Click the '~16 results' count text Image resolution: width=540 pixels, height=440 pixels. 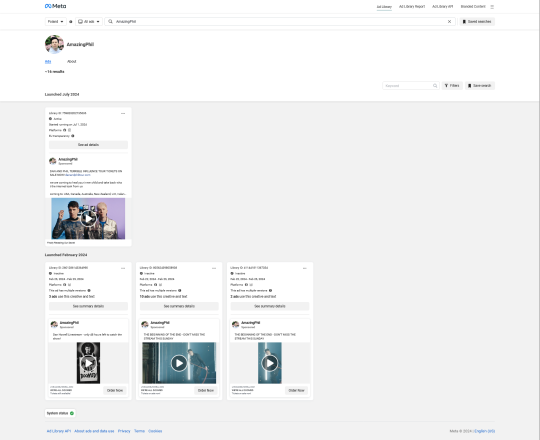54,72
